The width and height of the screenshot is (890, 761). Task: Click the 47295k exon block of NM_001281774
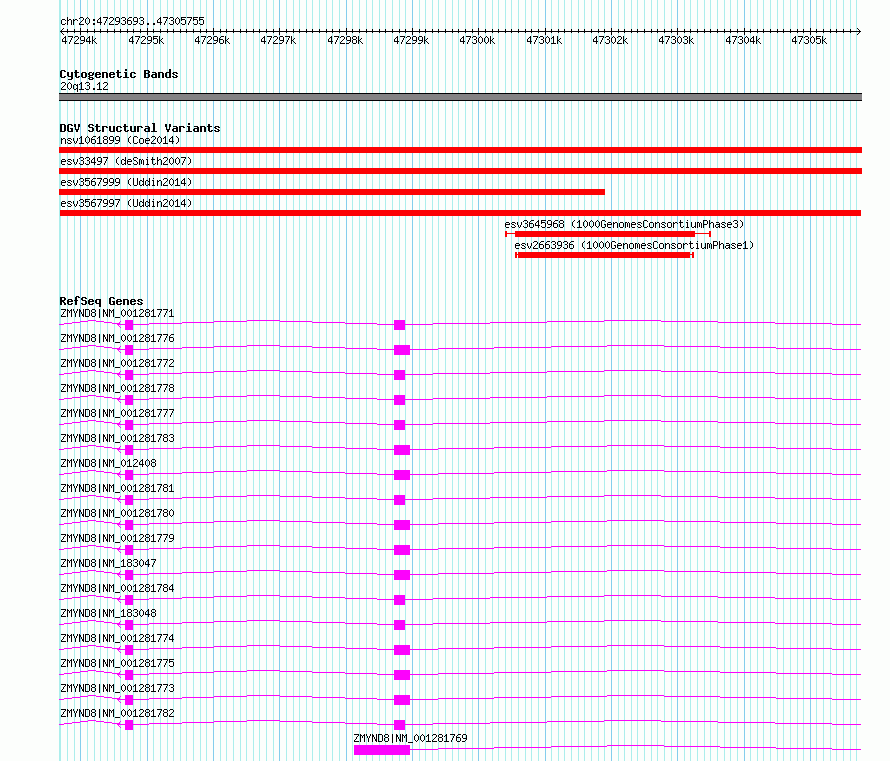coord(129,650)
